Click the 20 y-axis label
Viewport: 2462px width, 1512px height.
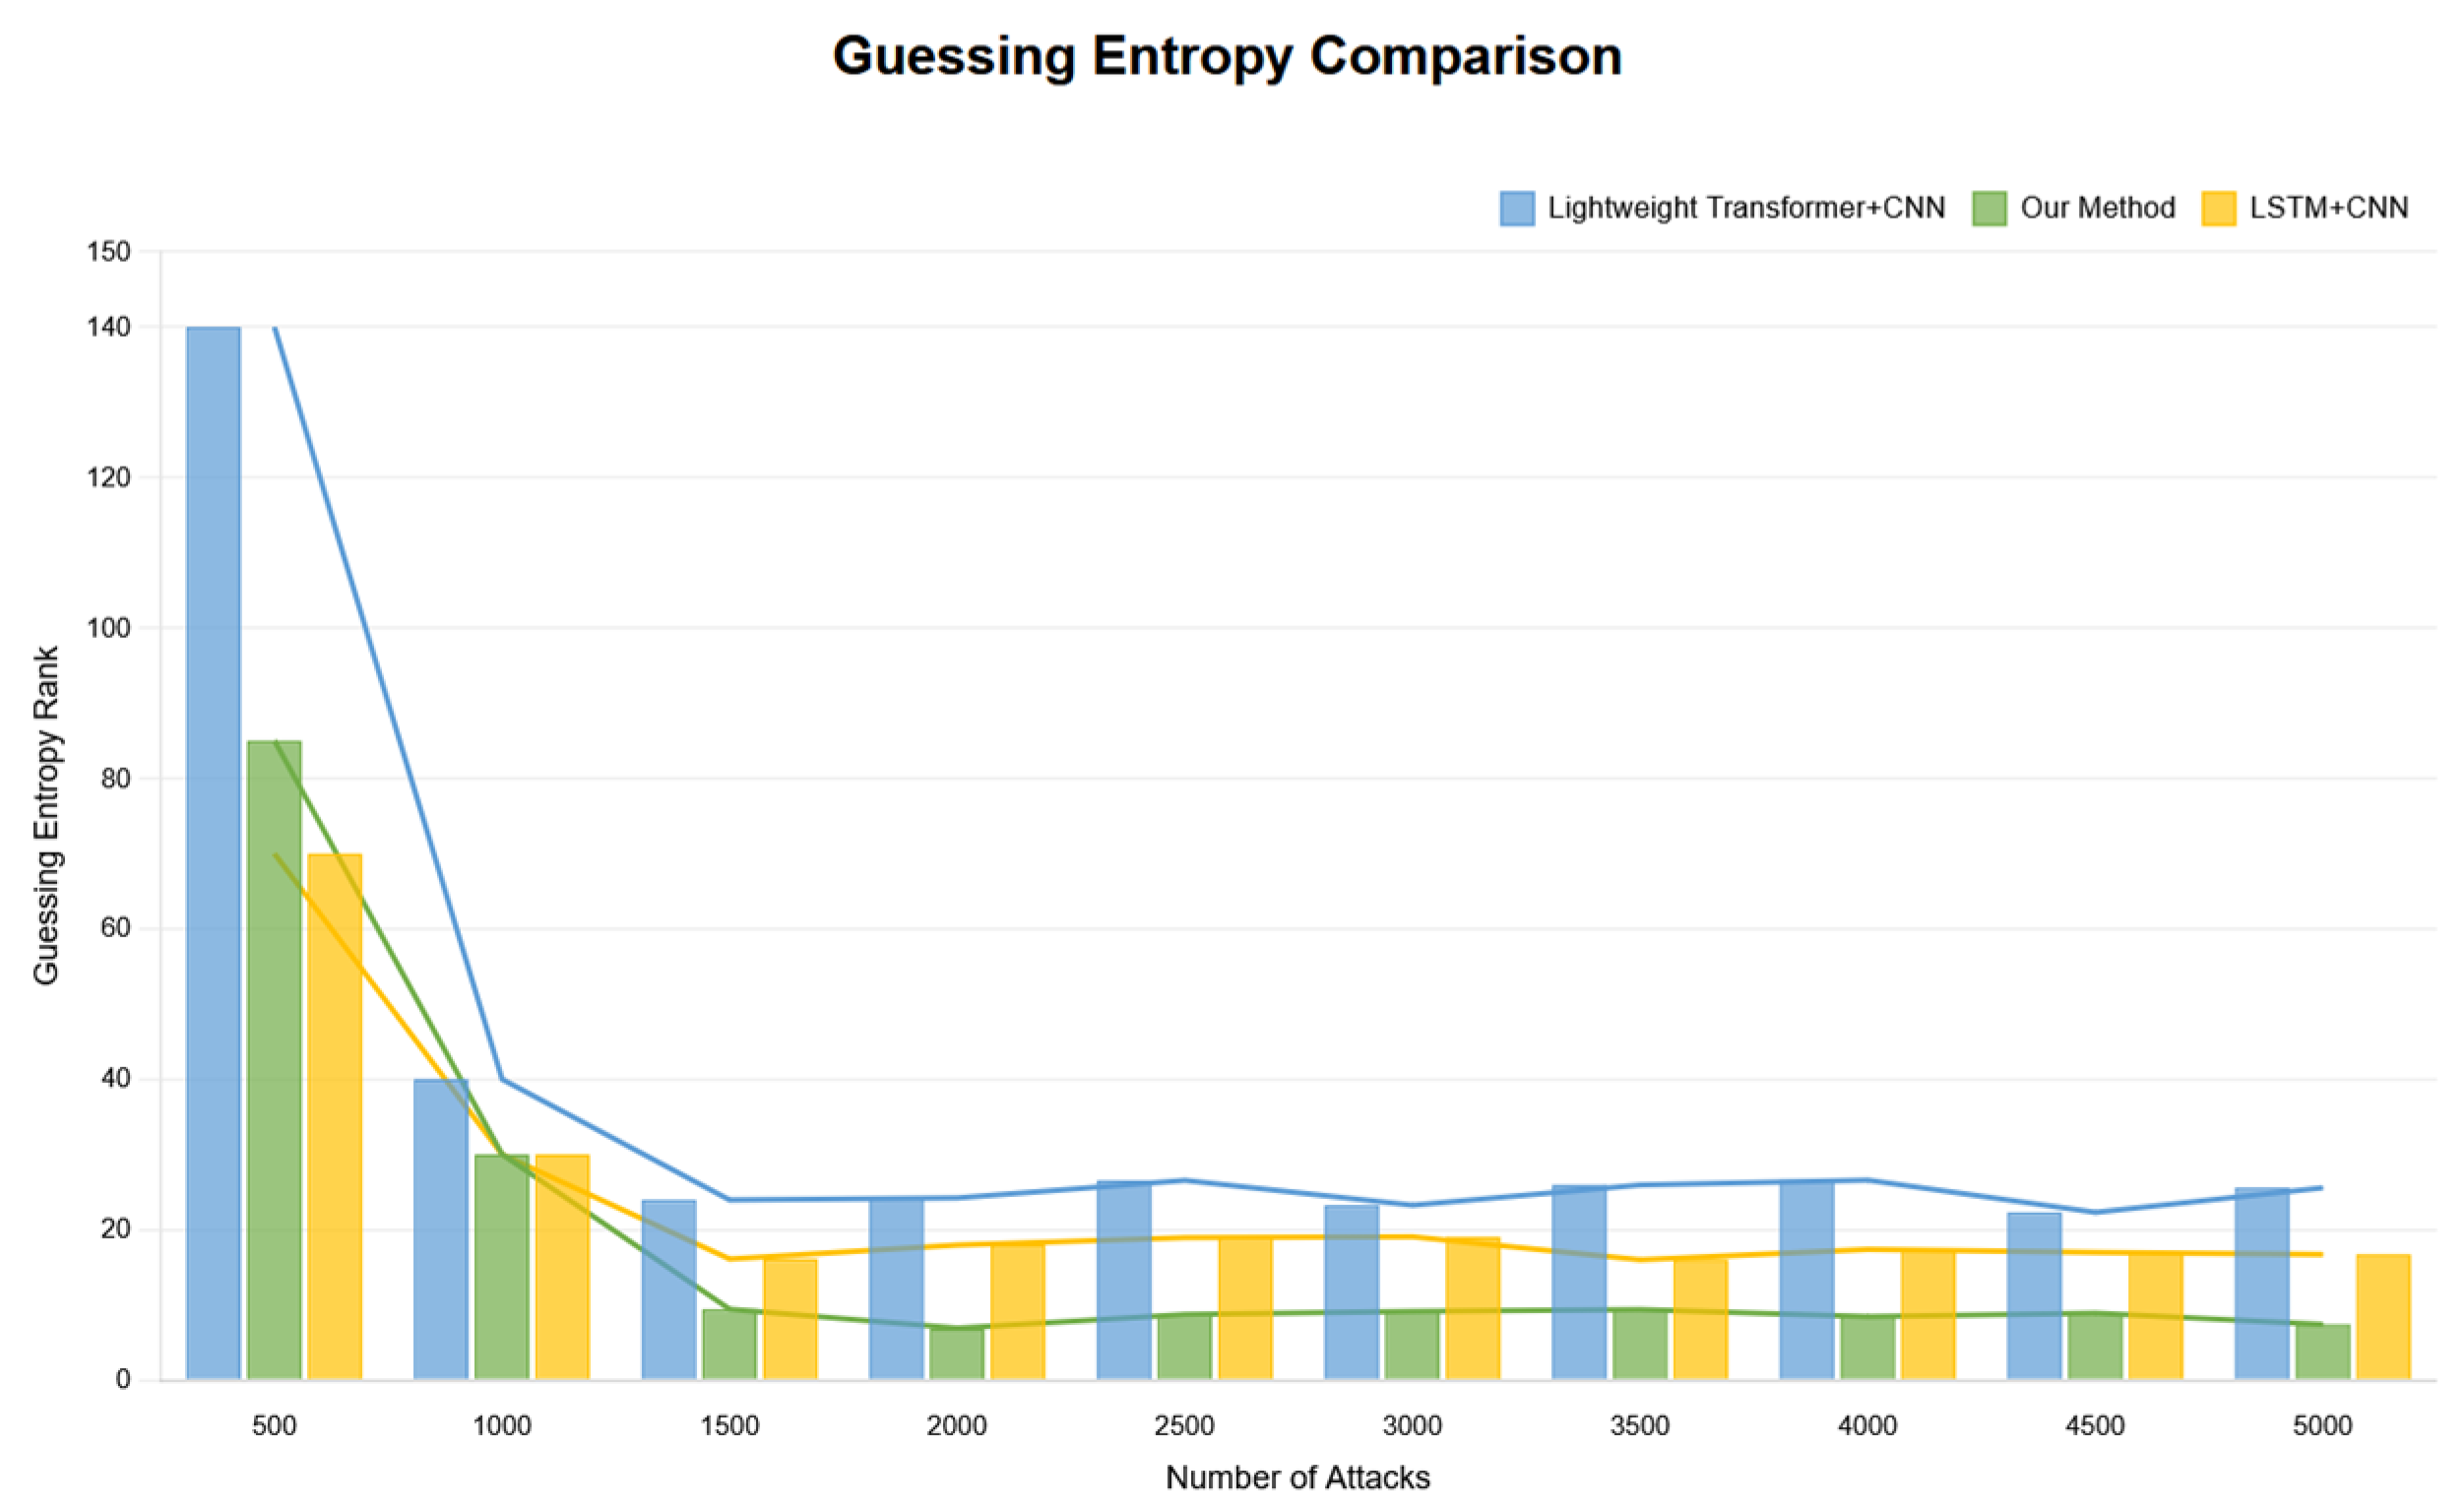click(x=116, y=1229)
